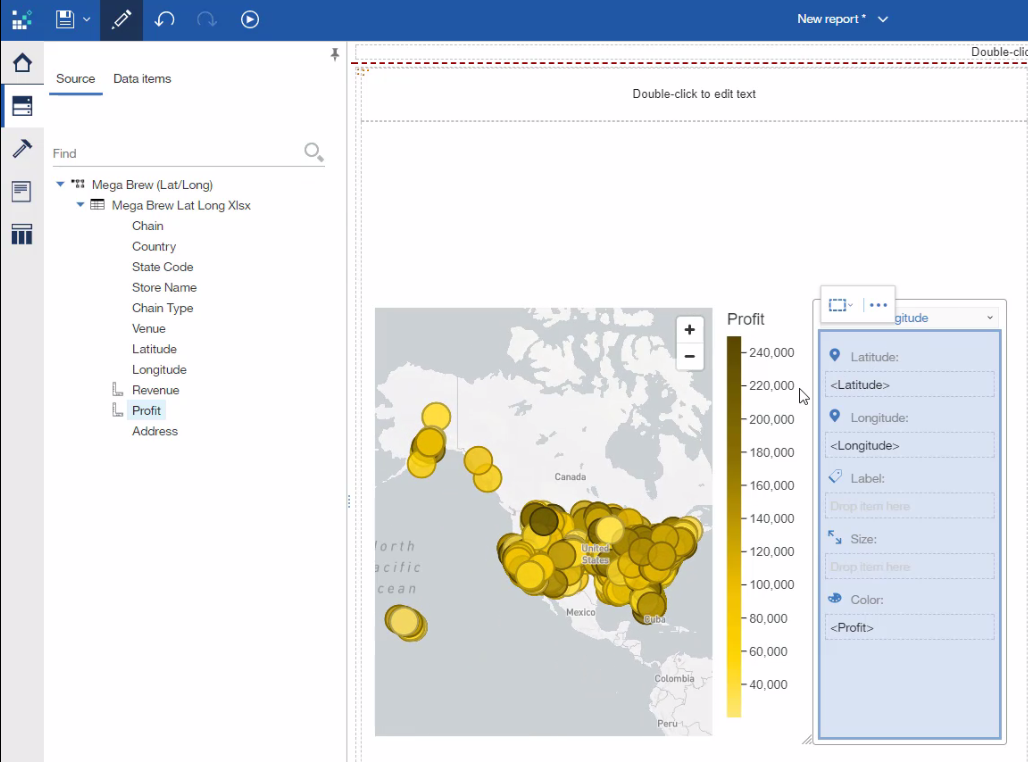Click the pin icon on data panel

[335, 55]
